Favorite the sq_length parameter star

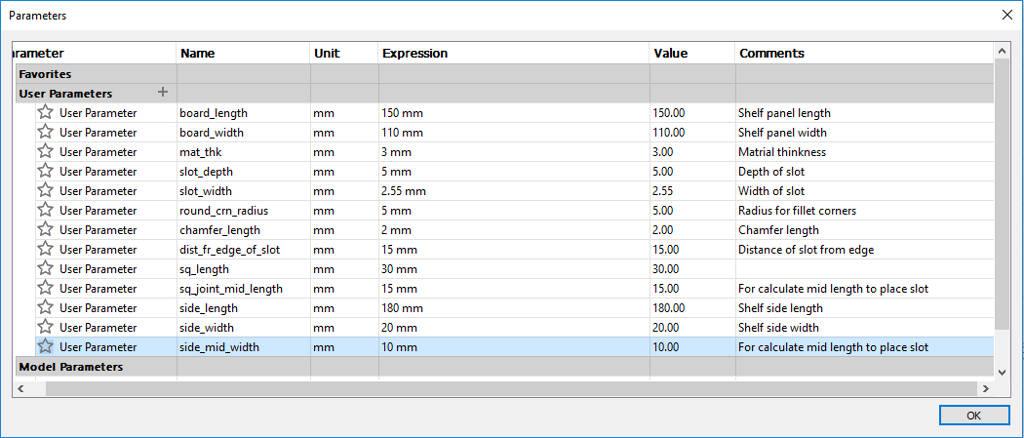click(x=44, y=268)
